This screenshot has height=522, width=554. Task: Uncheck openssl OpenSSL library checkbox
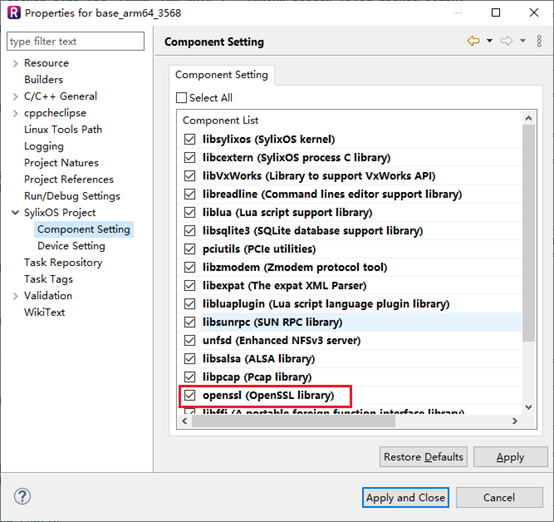pyautogui.click(x=190, y=395)
